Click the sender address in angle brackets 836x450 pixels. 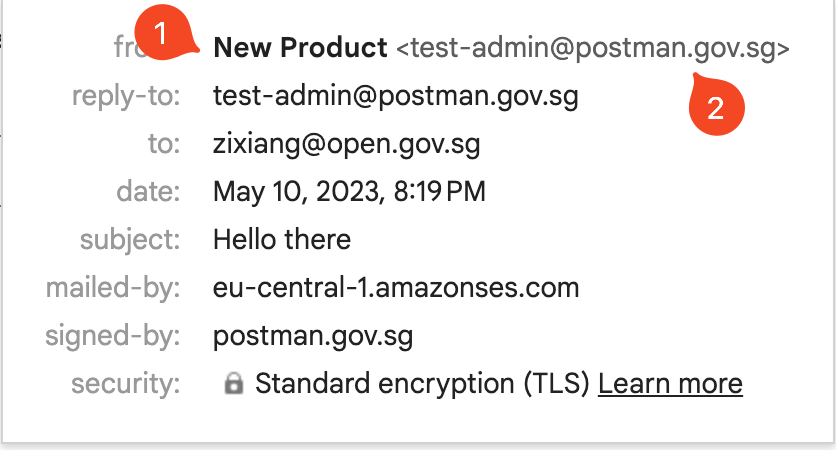pos(593,49)
